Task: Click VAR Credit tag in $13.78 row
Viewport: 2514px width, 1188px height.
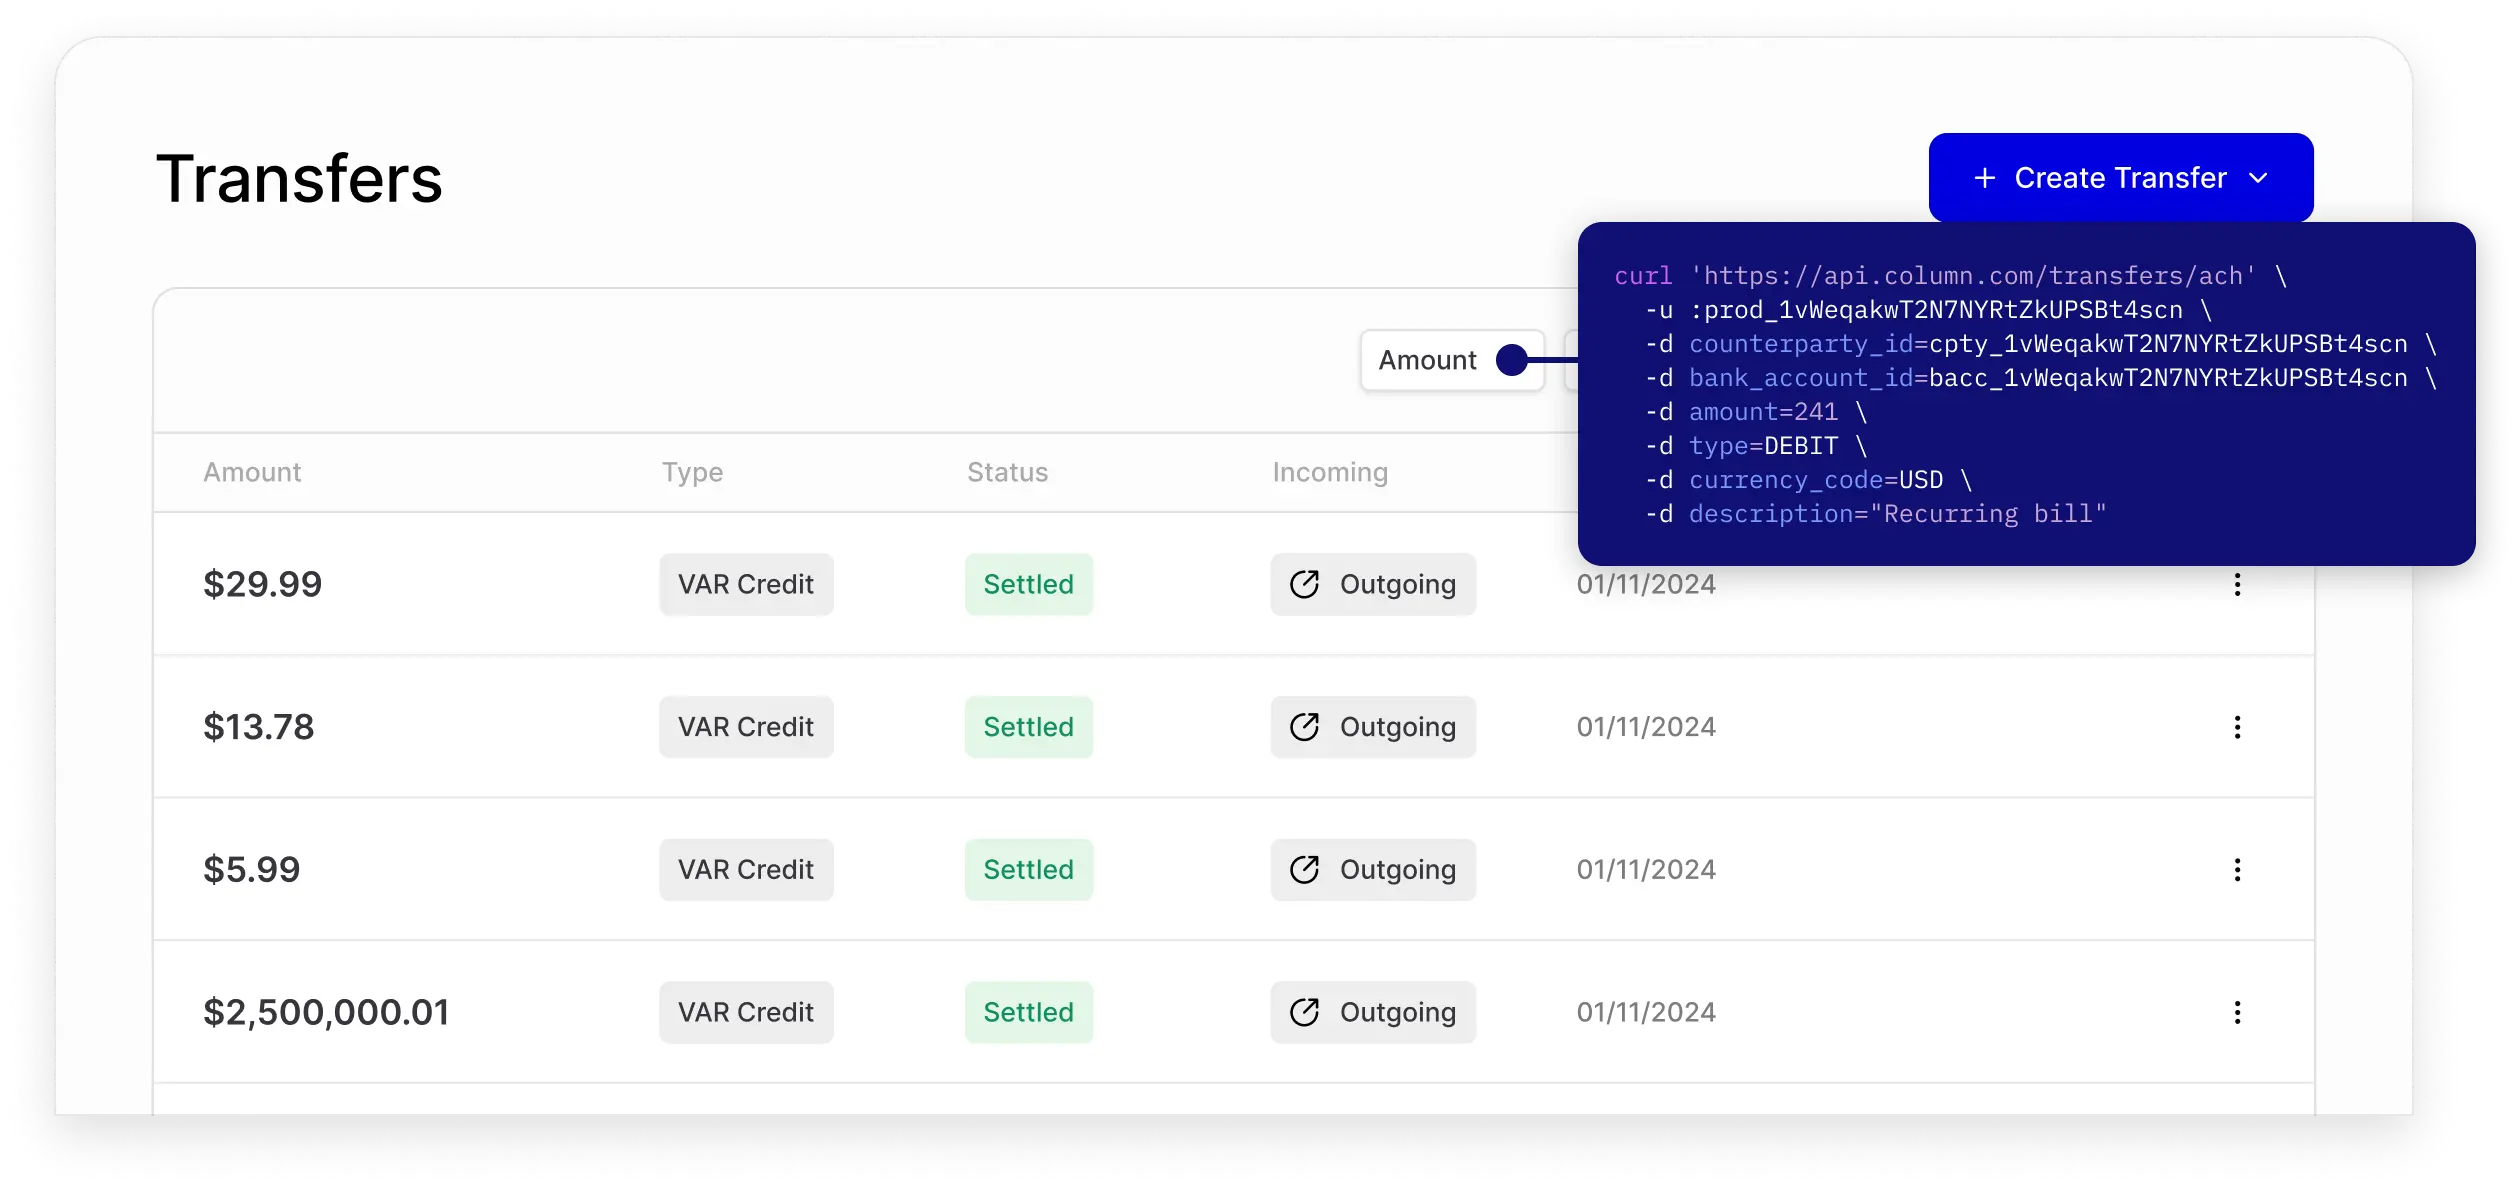Action: (746, 727)
